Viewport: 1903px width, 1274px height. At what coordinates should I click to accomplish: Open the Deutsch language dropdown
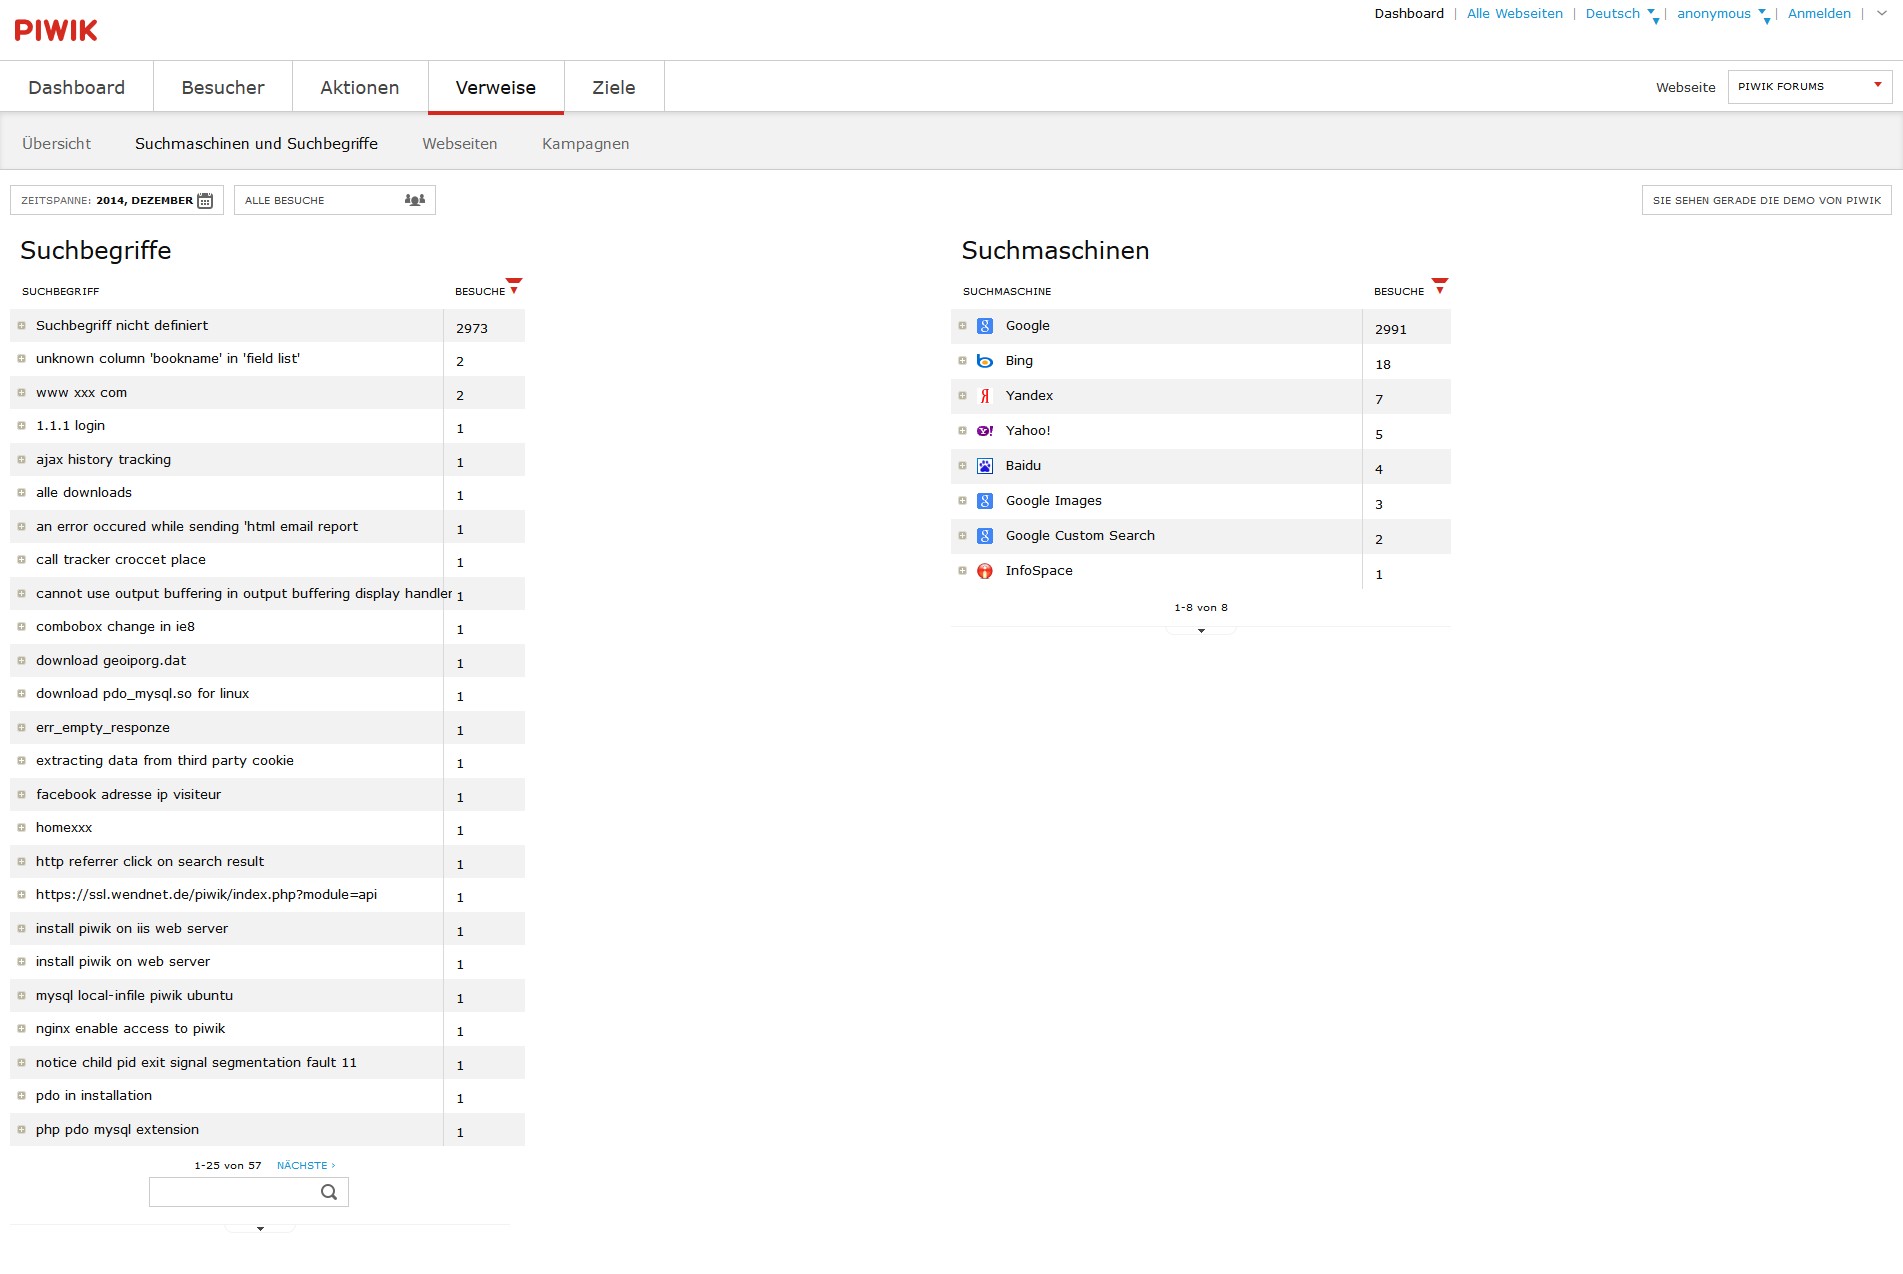[1621, 14]
